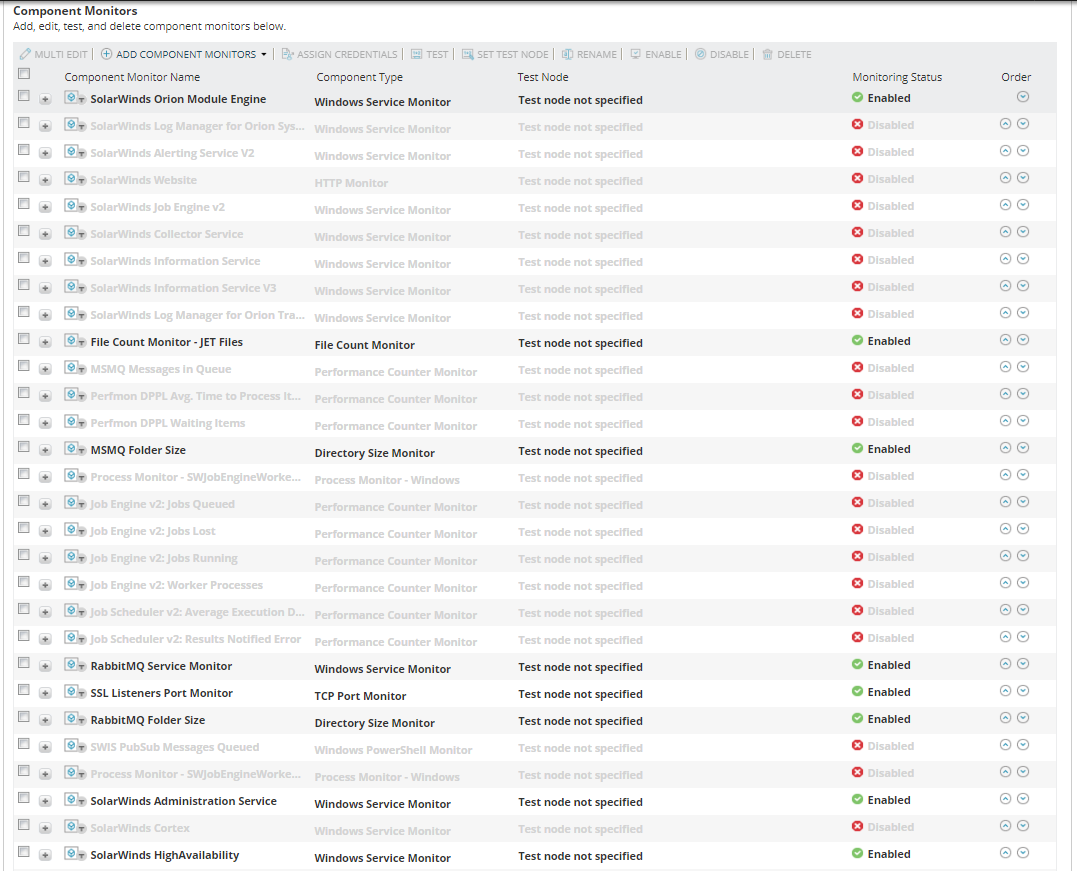Click the Monitoring Status column header
Screen dimensions: 1077x871
(897, 77)
